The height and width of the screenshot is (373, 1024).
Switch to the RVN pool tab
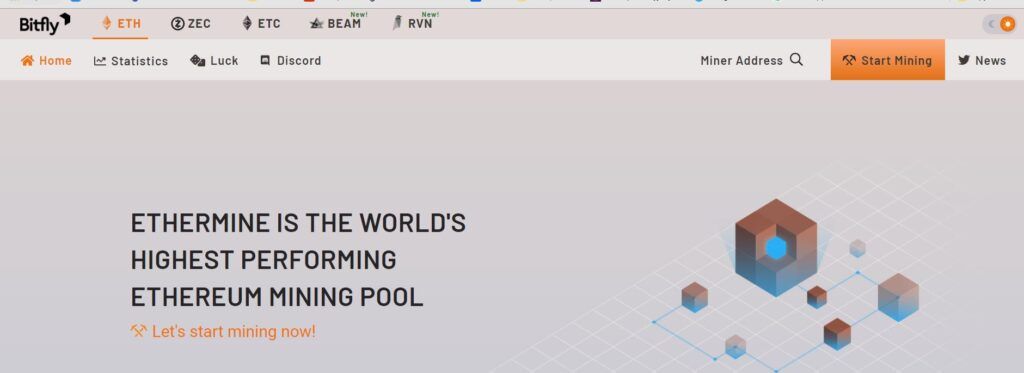pyautogui.click(x=413, y=24)
